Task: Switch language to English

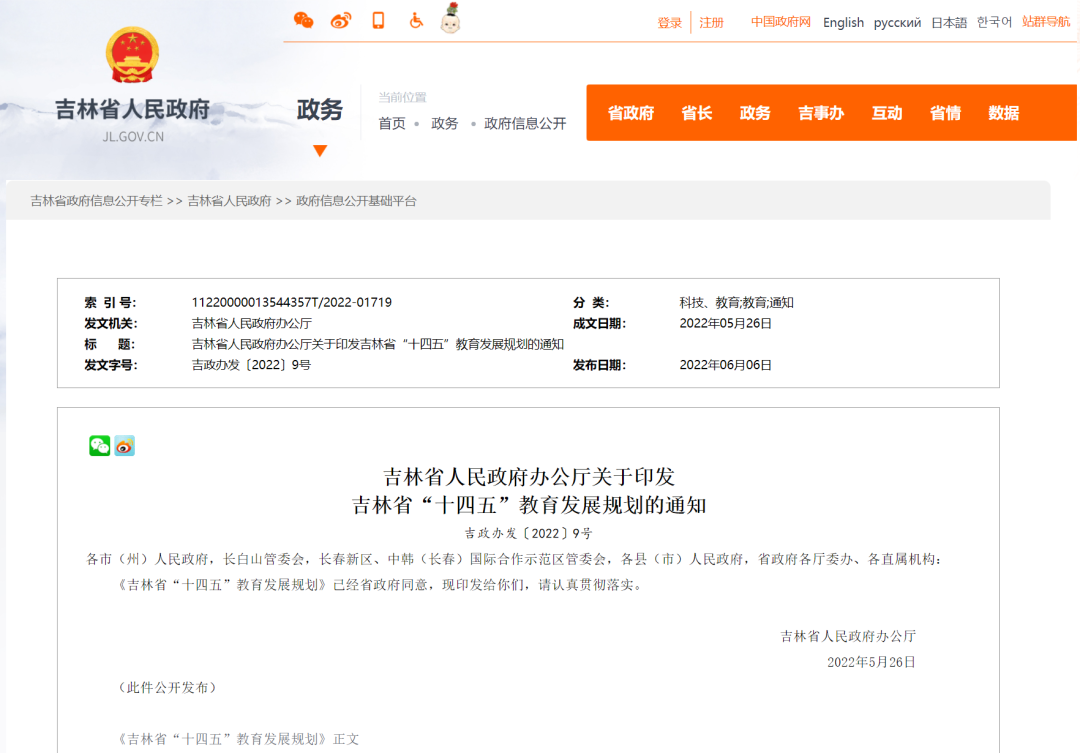Action: [843, 23]
